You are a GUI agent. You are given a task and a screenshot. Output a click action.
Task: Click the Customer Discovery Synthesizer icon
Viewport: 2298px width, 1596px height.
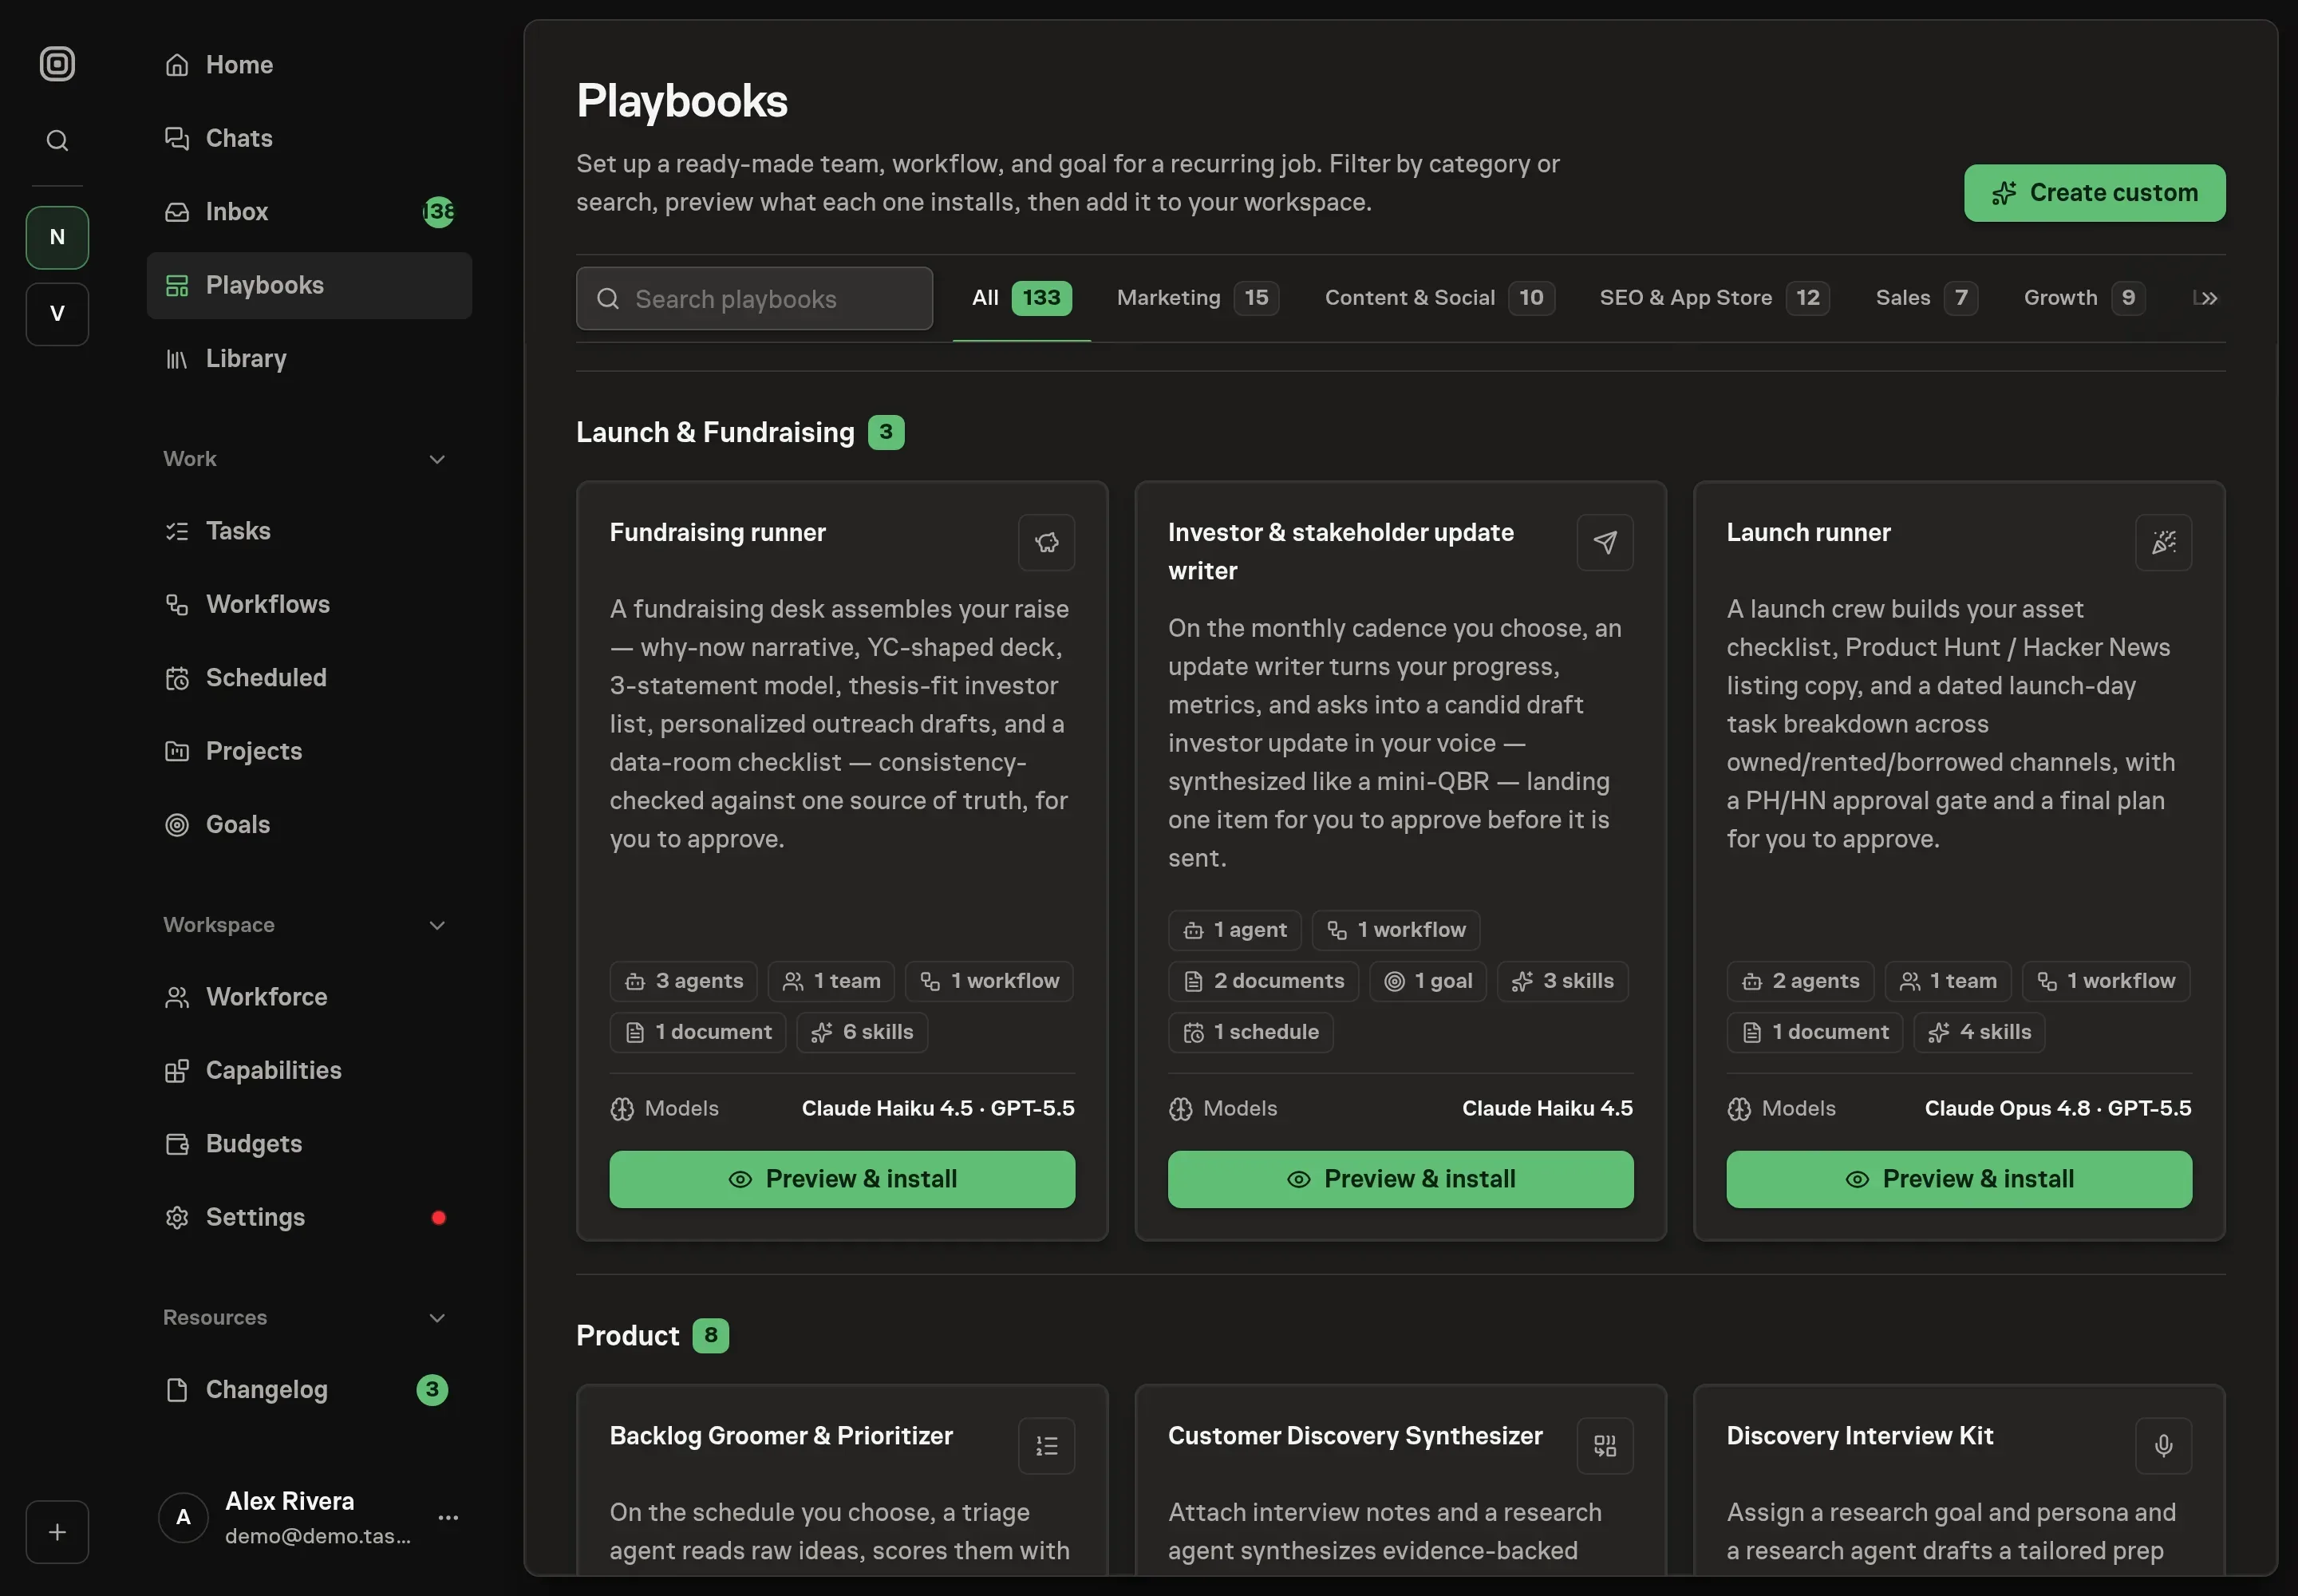click(1605, 1446)
